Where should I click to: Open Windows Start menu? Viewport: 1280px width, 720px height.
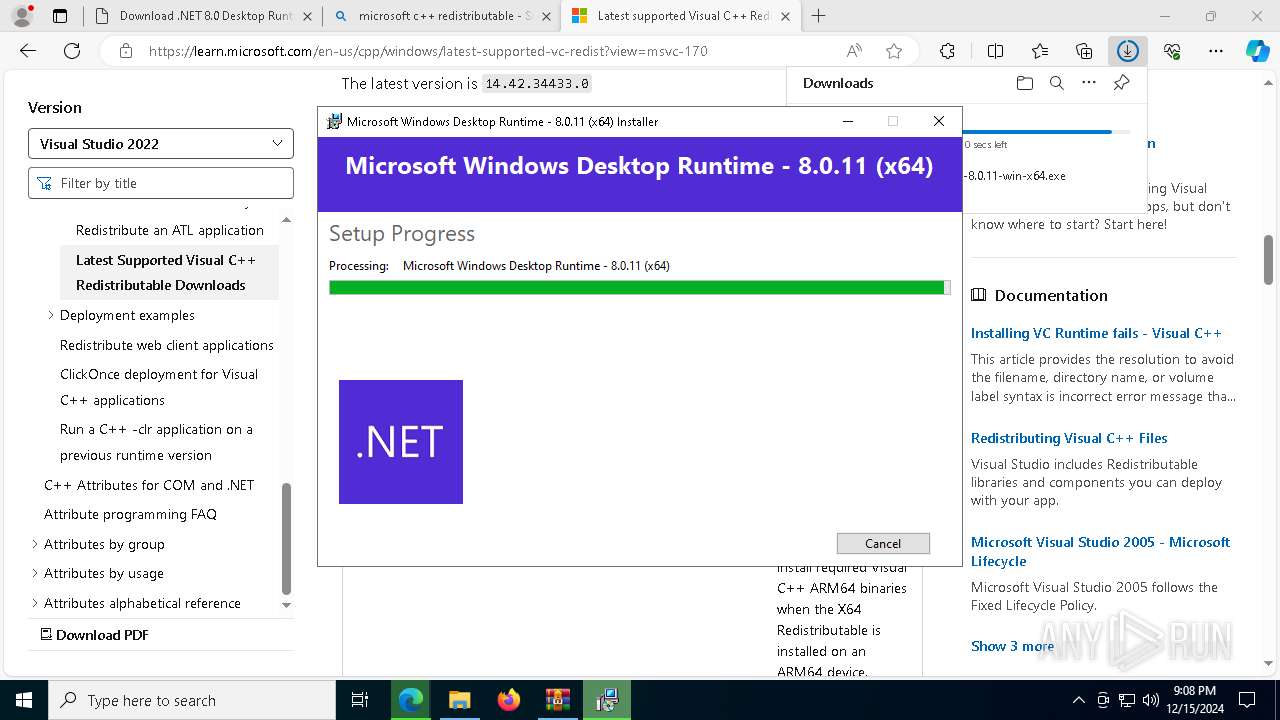click(x=23, y=700)
